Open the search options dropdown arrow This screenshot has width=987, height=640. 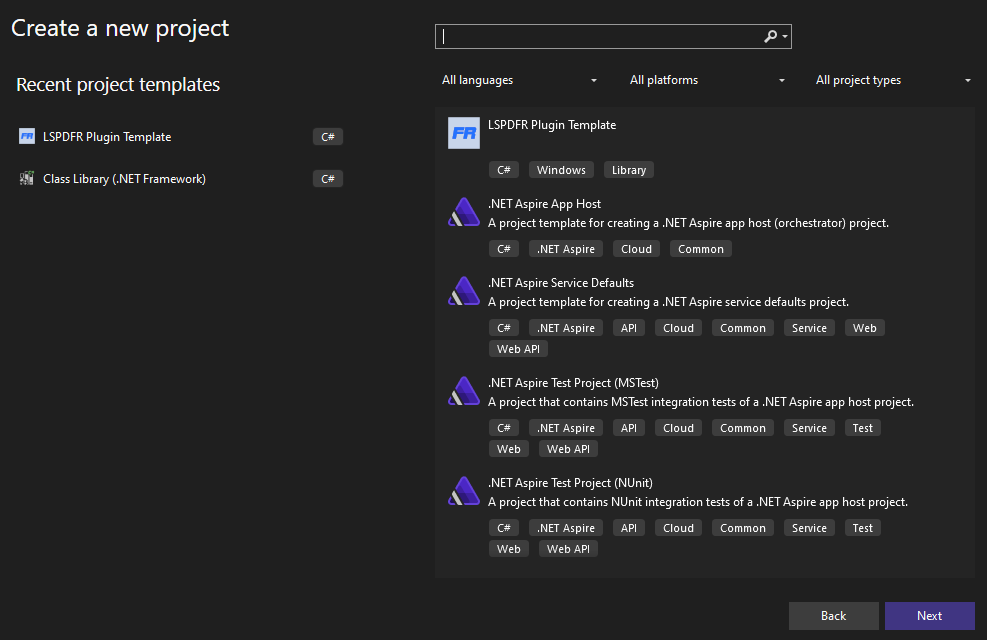point(786,37)
